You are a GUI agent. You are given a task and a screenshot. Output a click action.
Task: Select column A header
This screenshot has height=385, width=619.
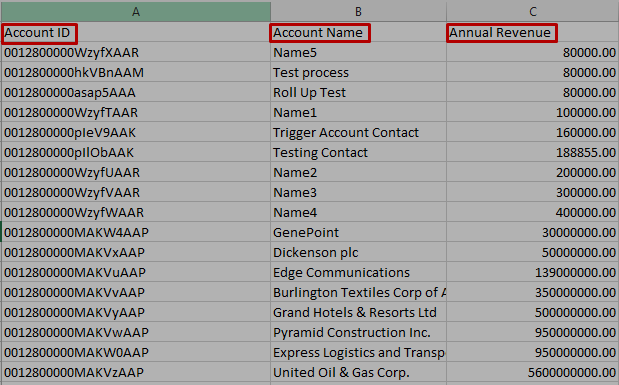[x=136, y=12]
